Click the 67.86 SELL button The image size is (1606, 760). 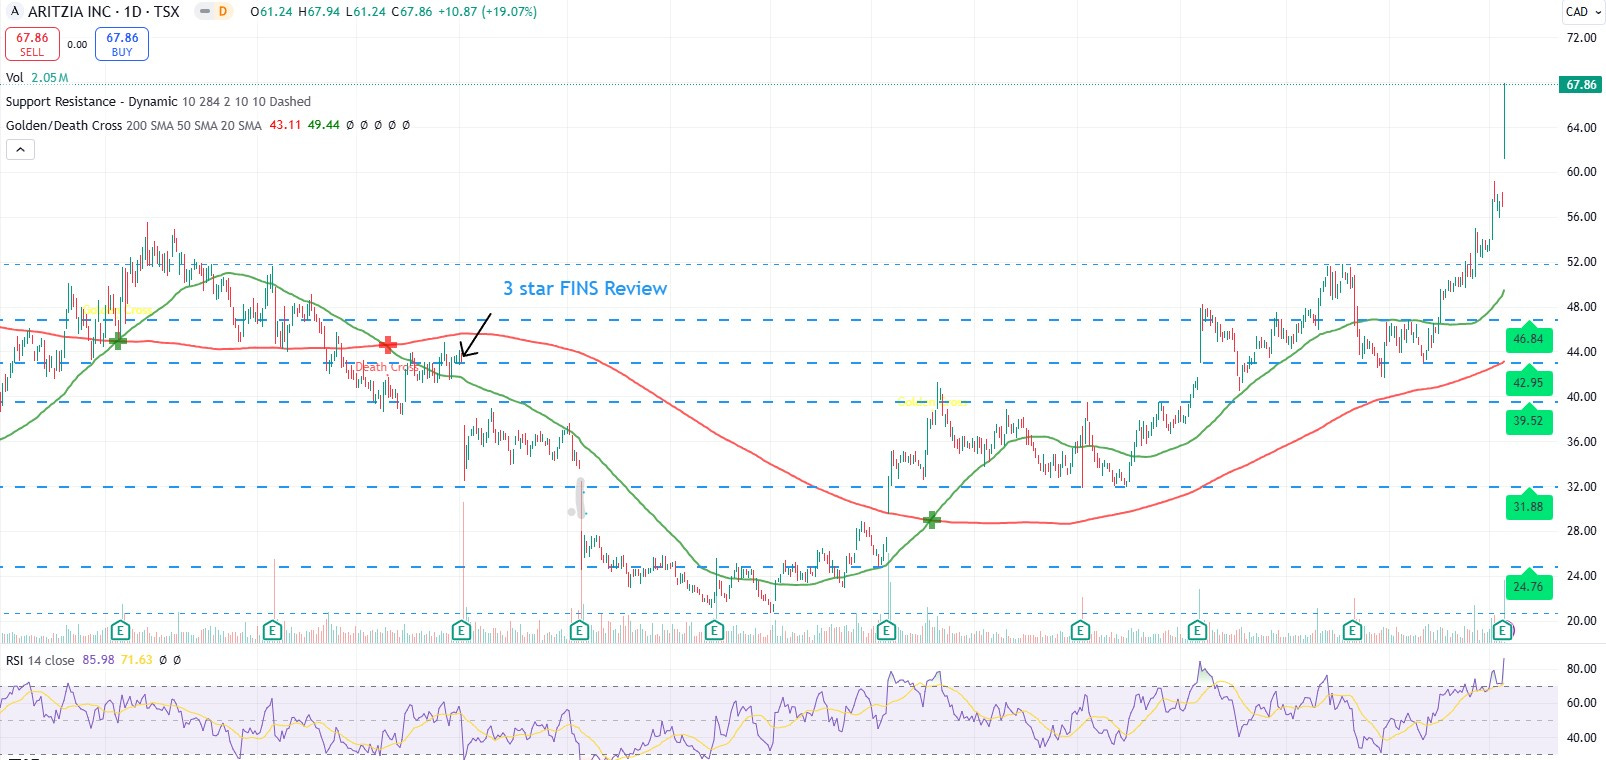tap(32, 44)
